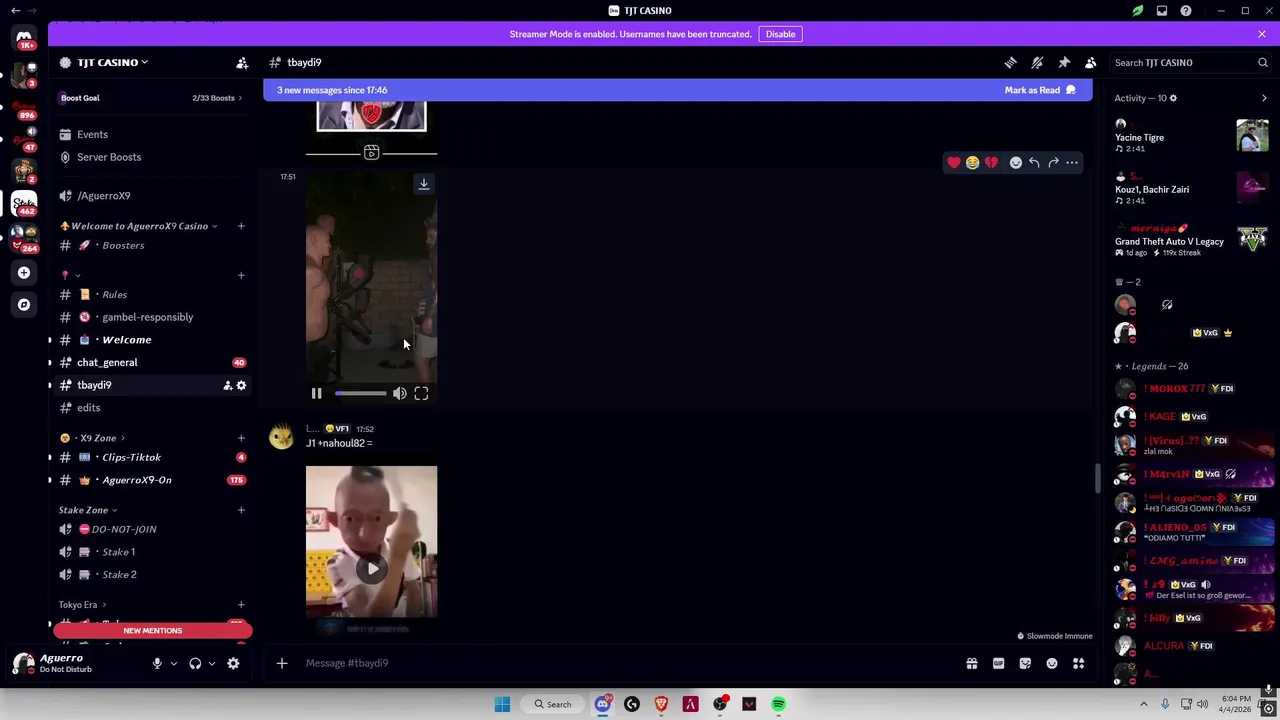Open the add reaction picker
This screenshot has width=1280, height=720.
(x=1016, y=162)
